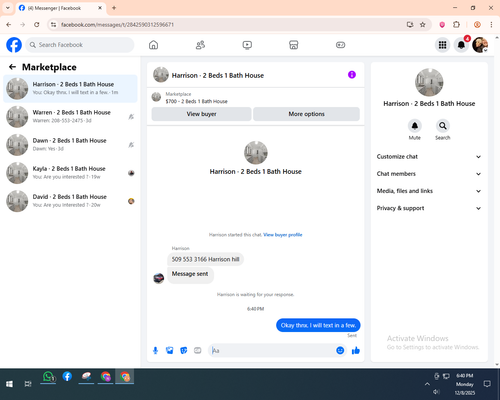The width and height of the screenshot is (500, 400).
Task: Search in conversation with magnifier icon
Action: tap(443, 126)
